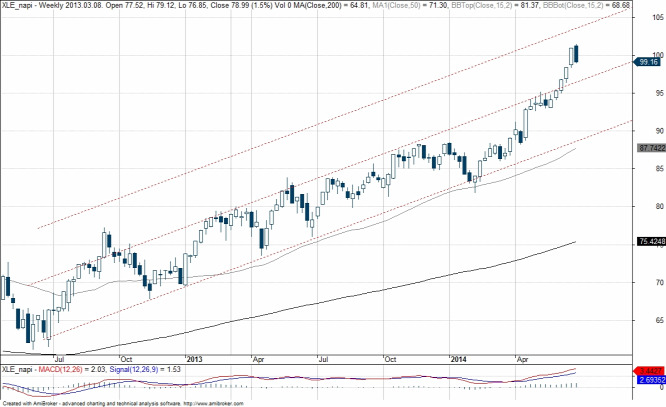Click the 2013 year label on time axis
This screenshot has width=666, height=407.
[195, 359]
